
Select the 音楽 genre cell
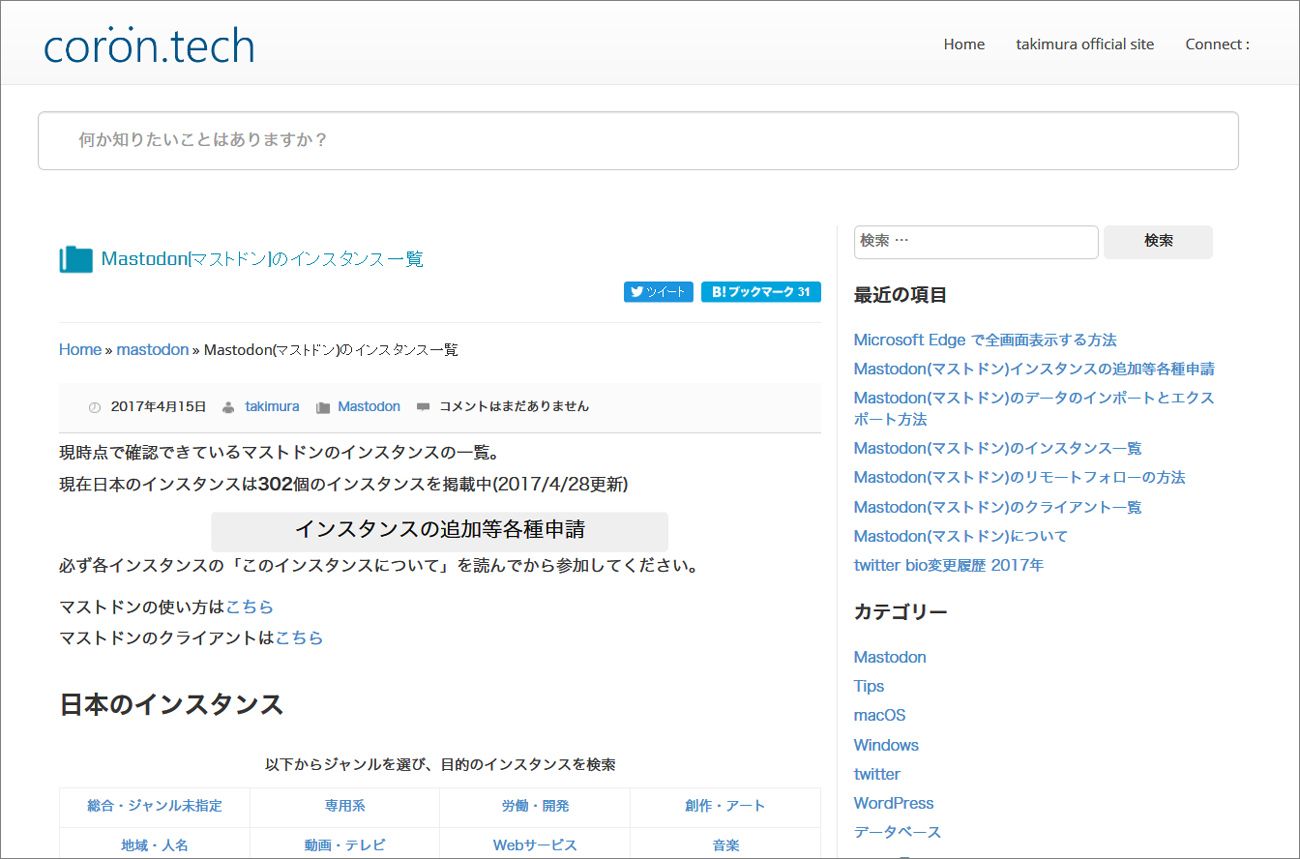tap(725, 845)
